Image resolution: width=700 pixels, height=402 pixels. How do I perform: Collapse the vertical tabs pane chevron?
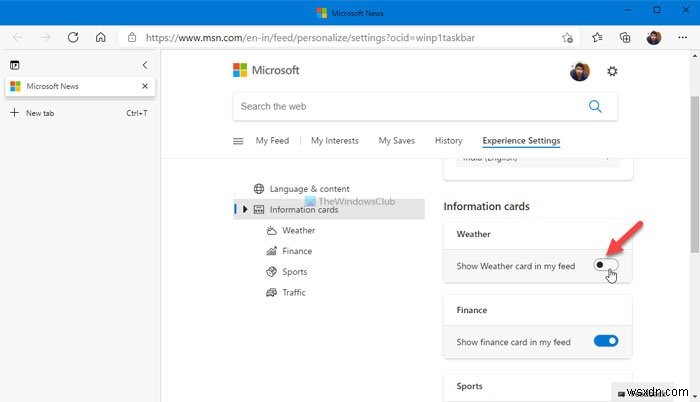coord(145,64)
